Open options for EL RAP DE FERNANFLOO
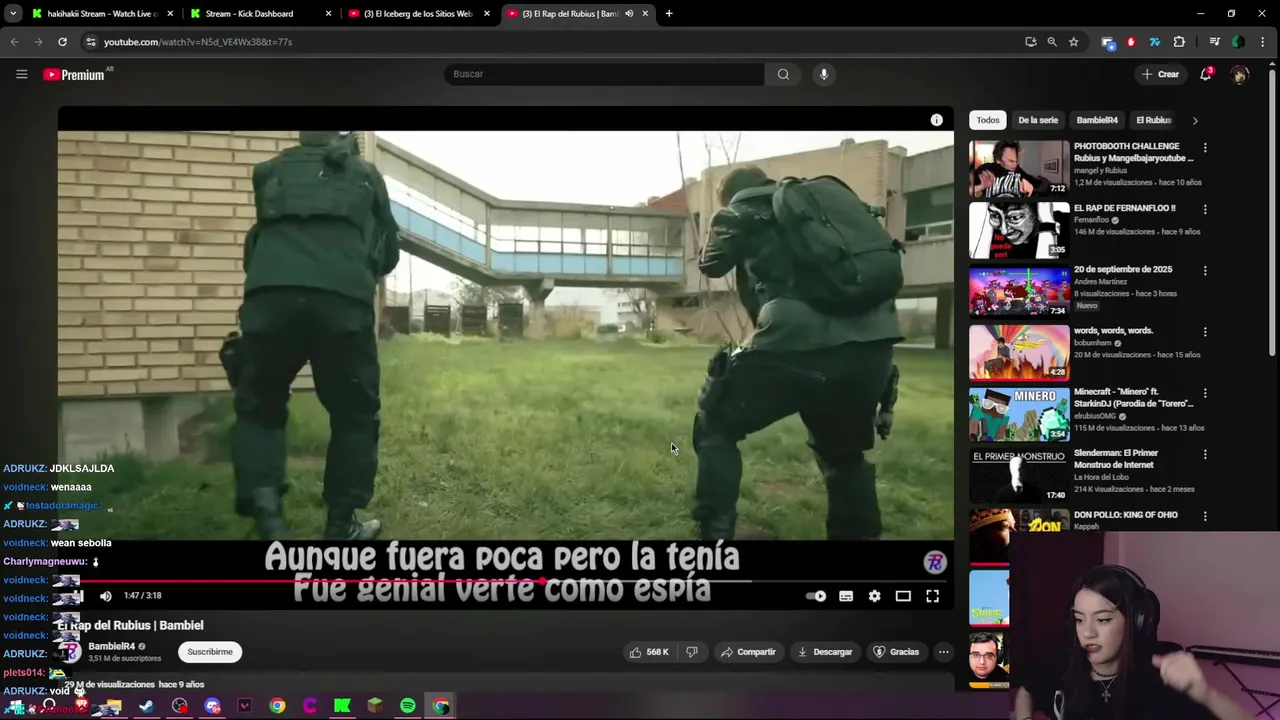This screenshot has width=1280, height=720. click(1205, 209)
